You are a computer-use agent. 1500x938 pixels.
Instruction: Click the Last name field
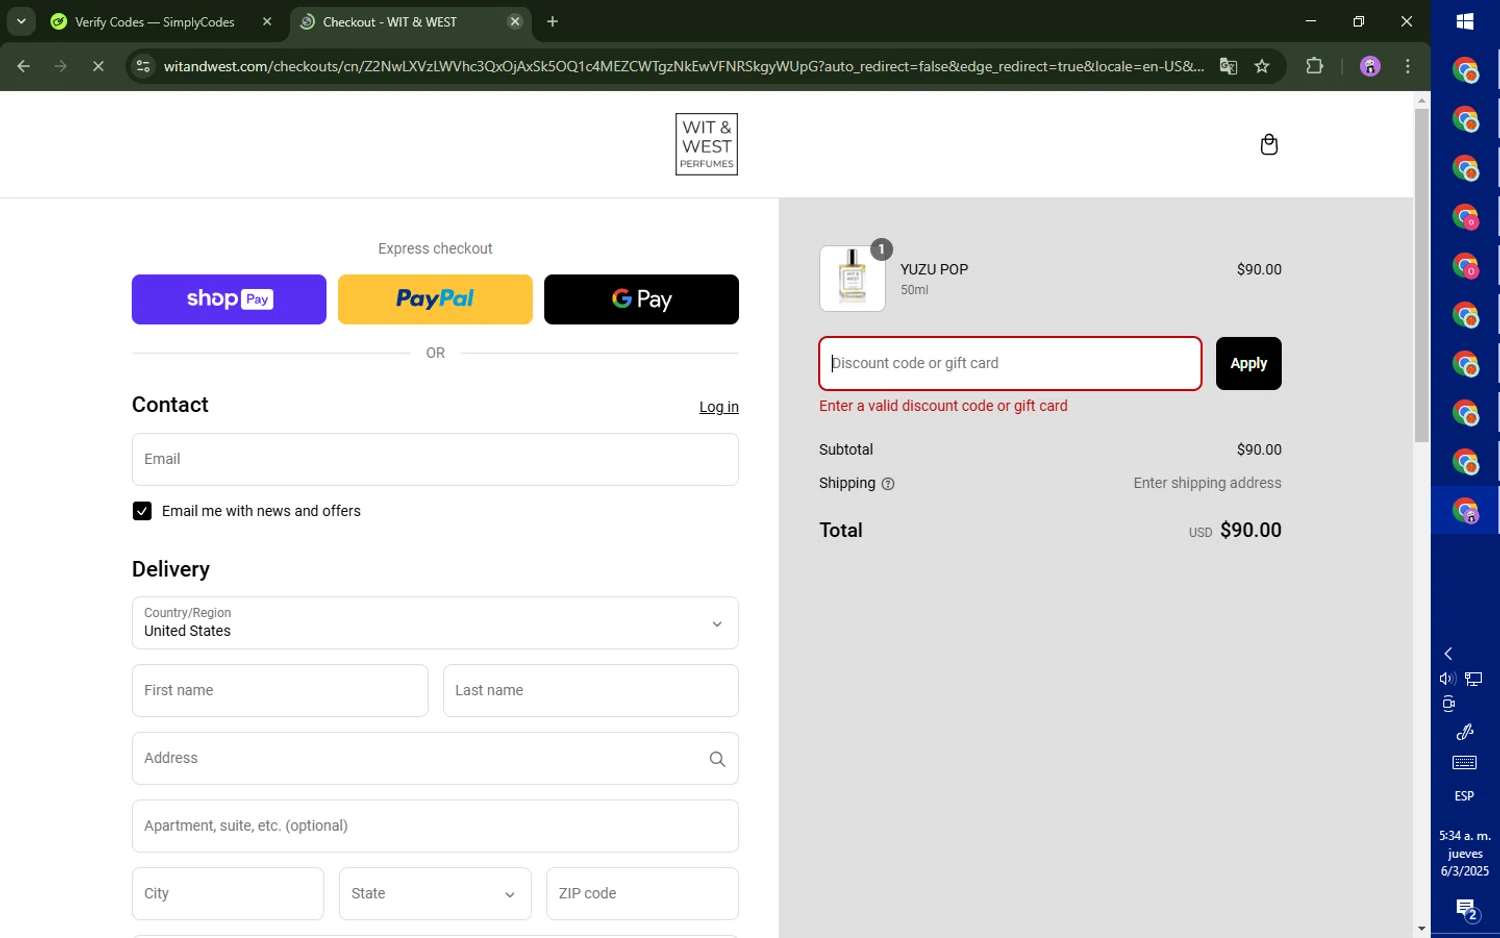(x=591, y=690)
